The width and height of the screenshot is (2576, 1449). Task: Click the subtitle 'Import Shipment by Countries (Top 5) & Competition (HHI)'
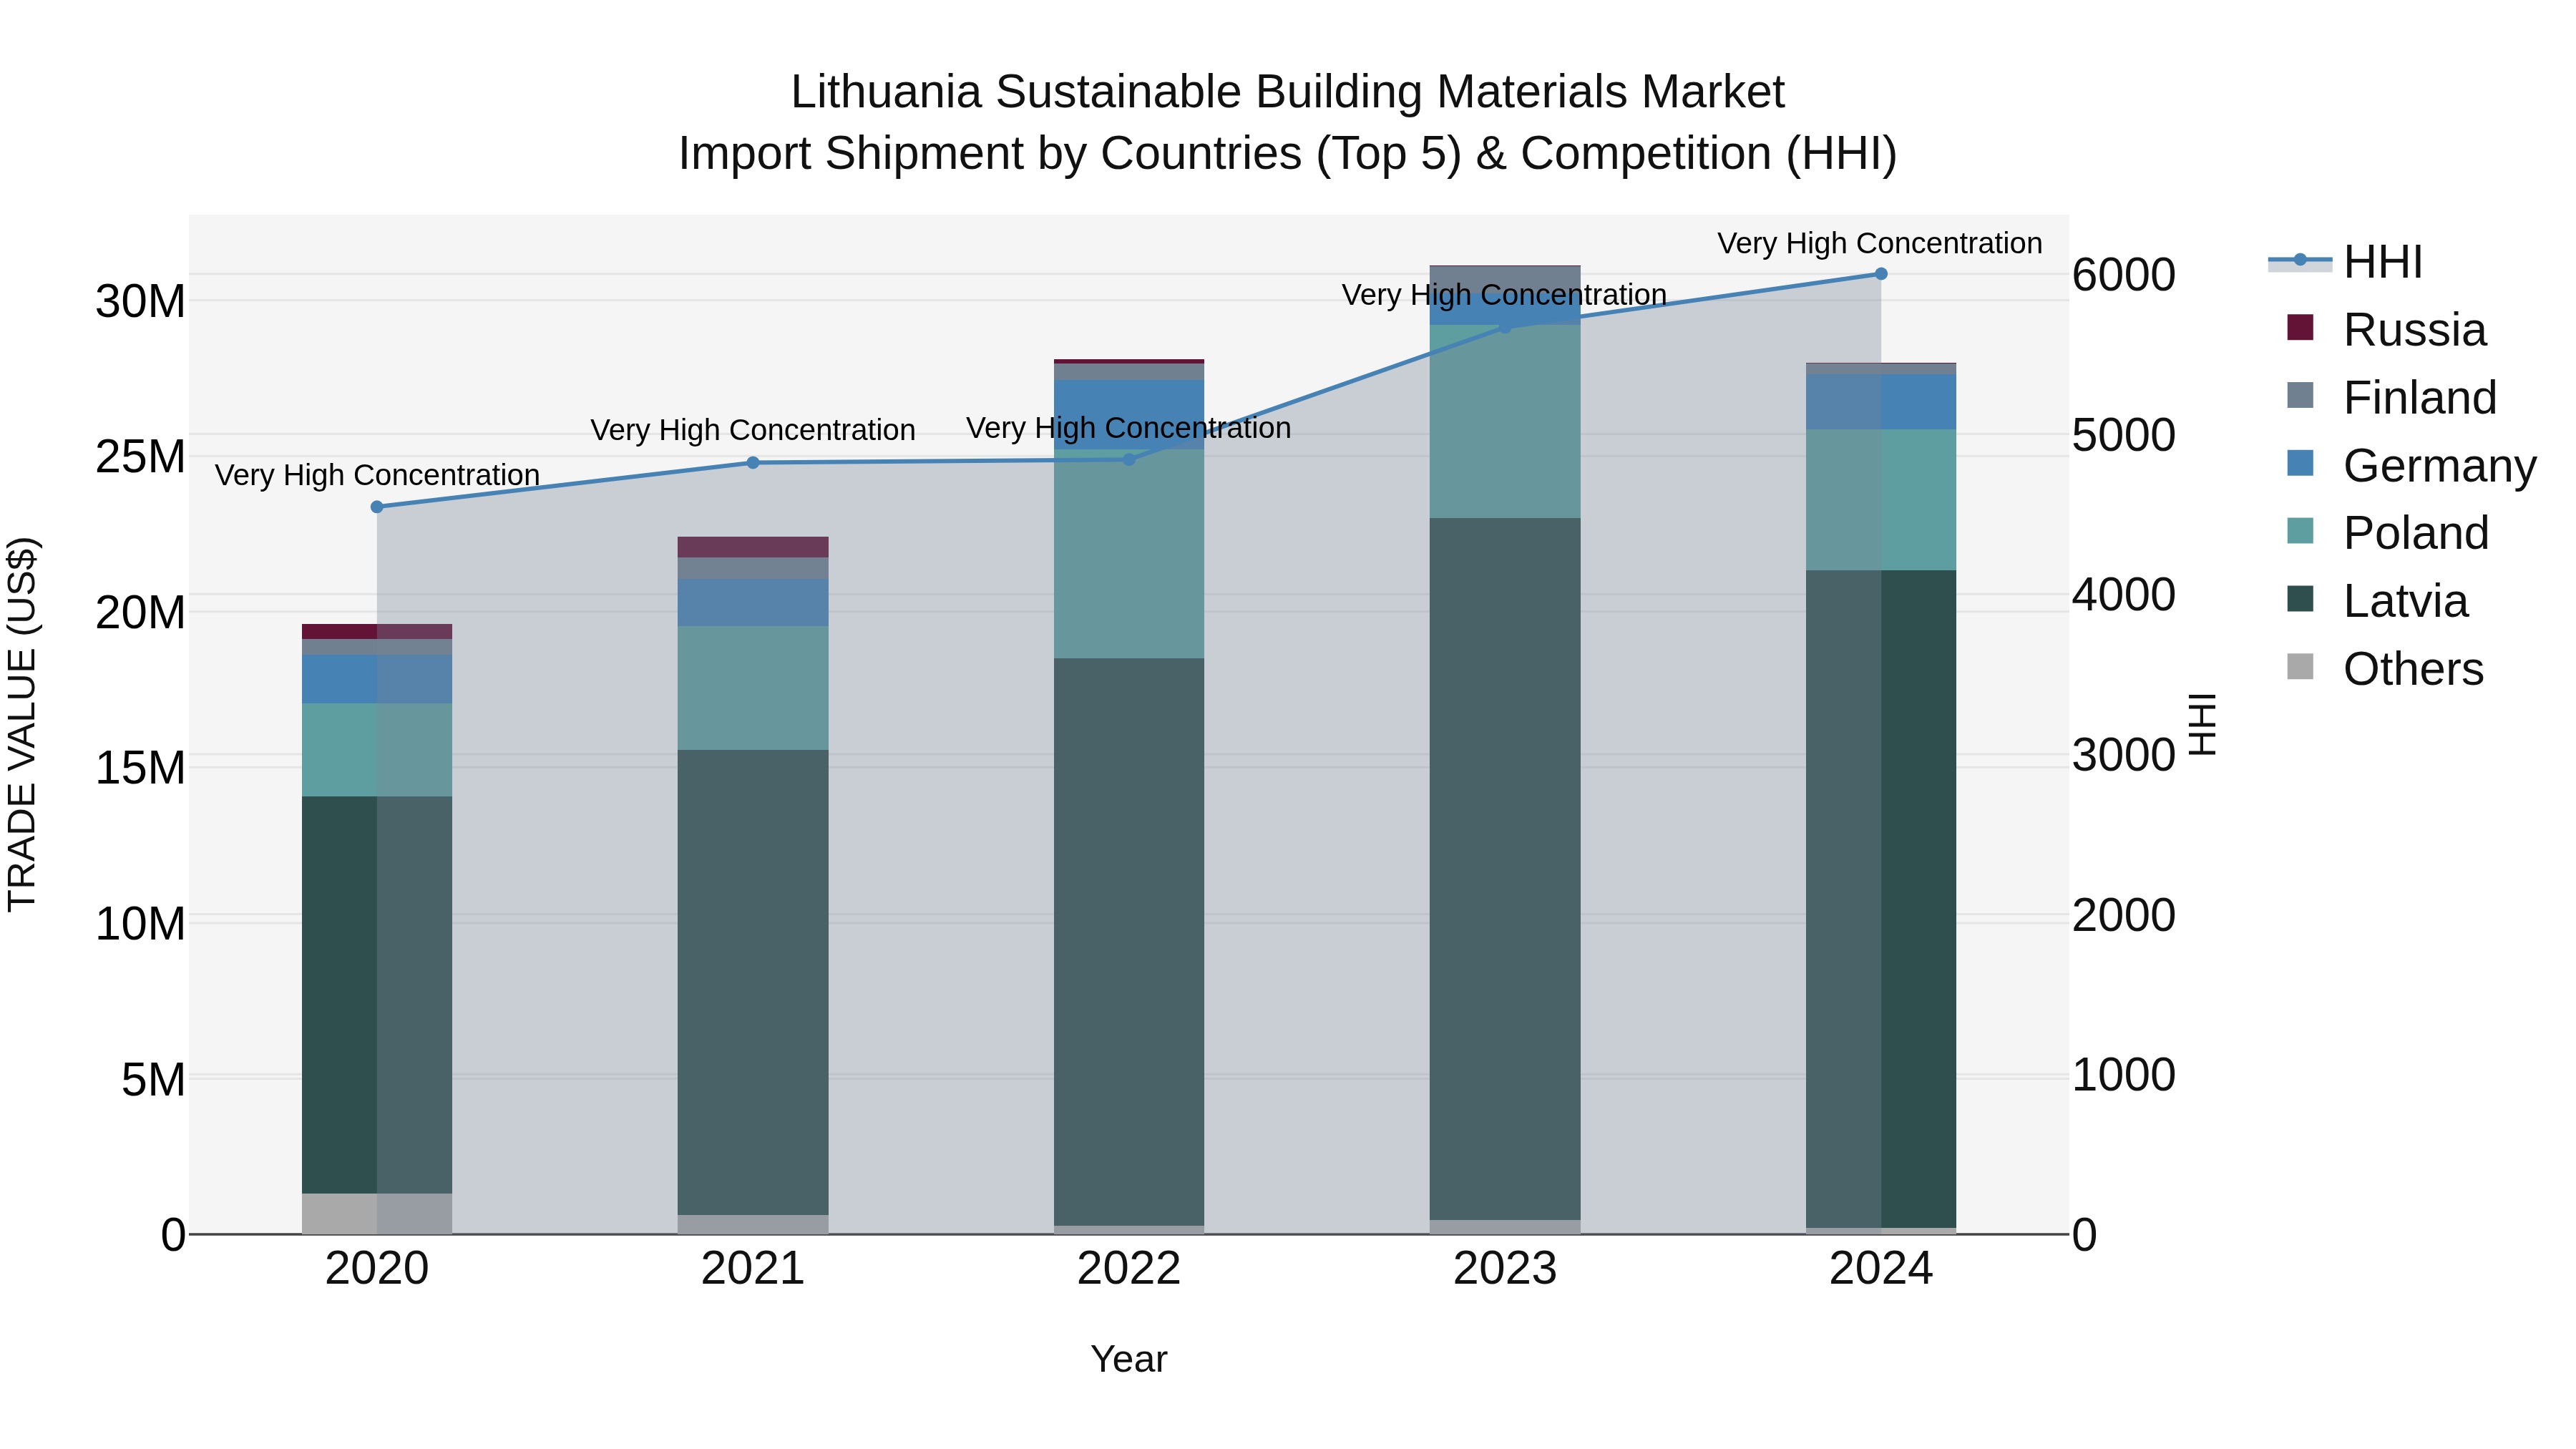point(1288,154)
